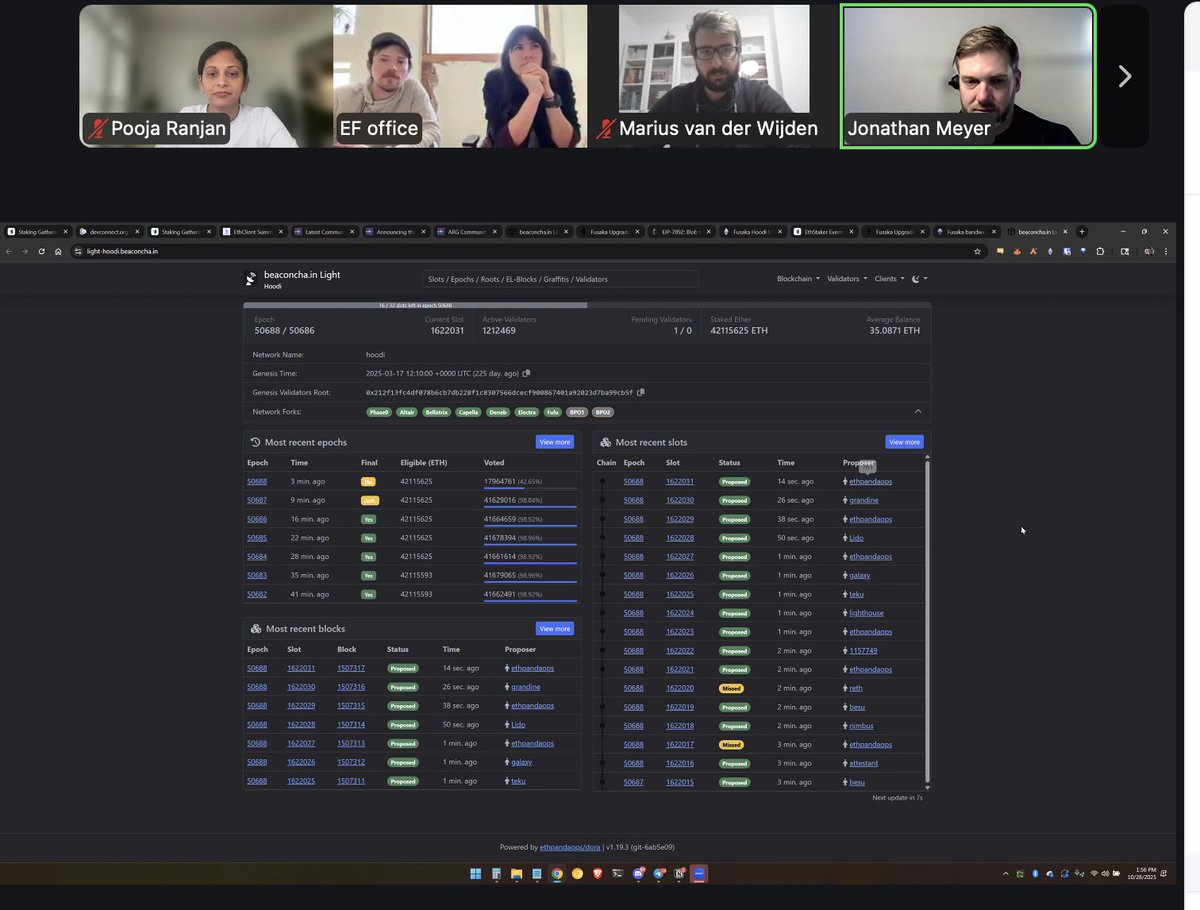Click the Most recent blocks cubes icon
Image resolution: width=1200 pixels, height=910 pixels.
click(256, 629)
